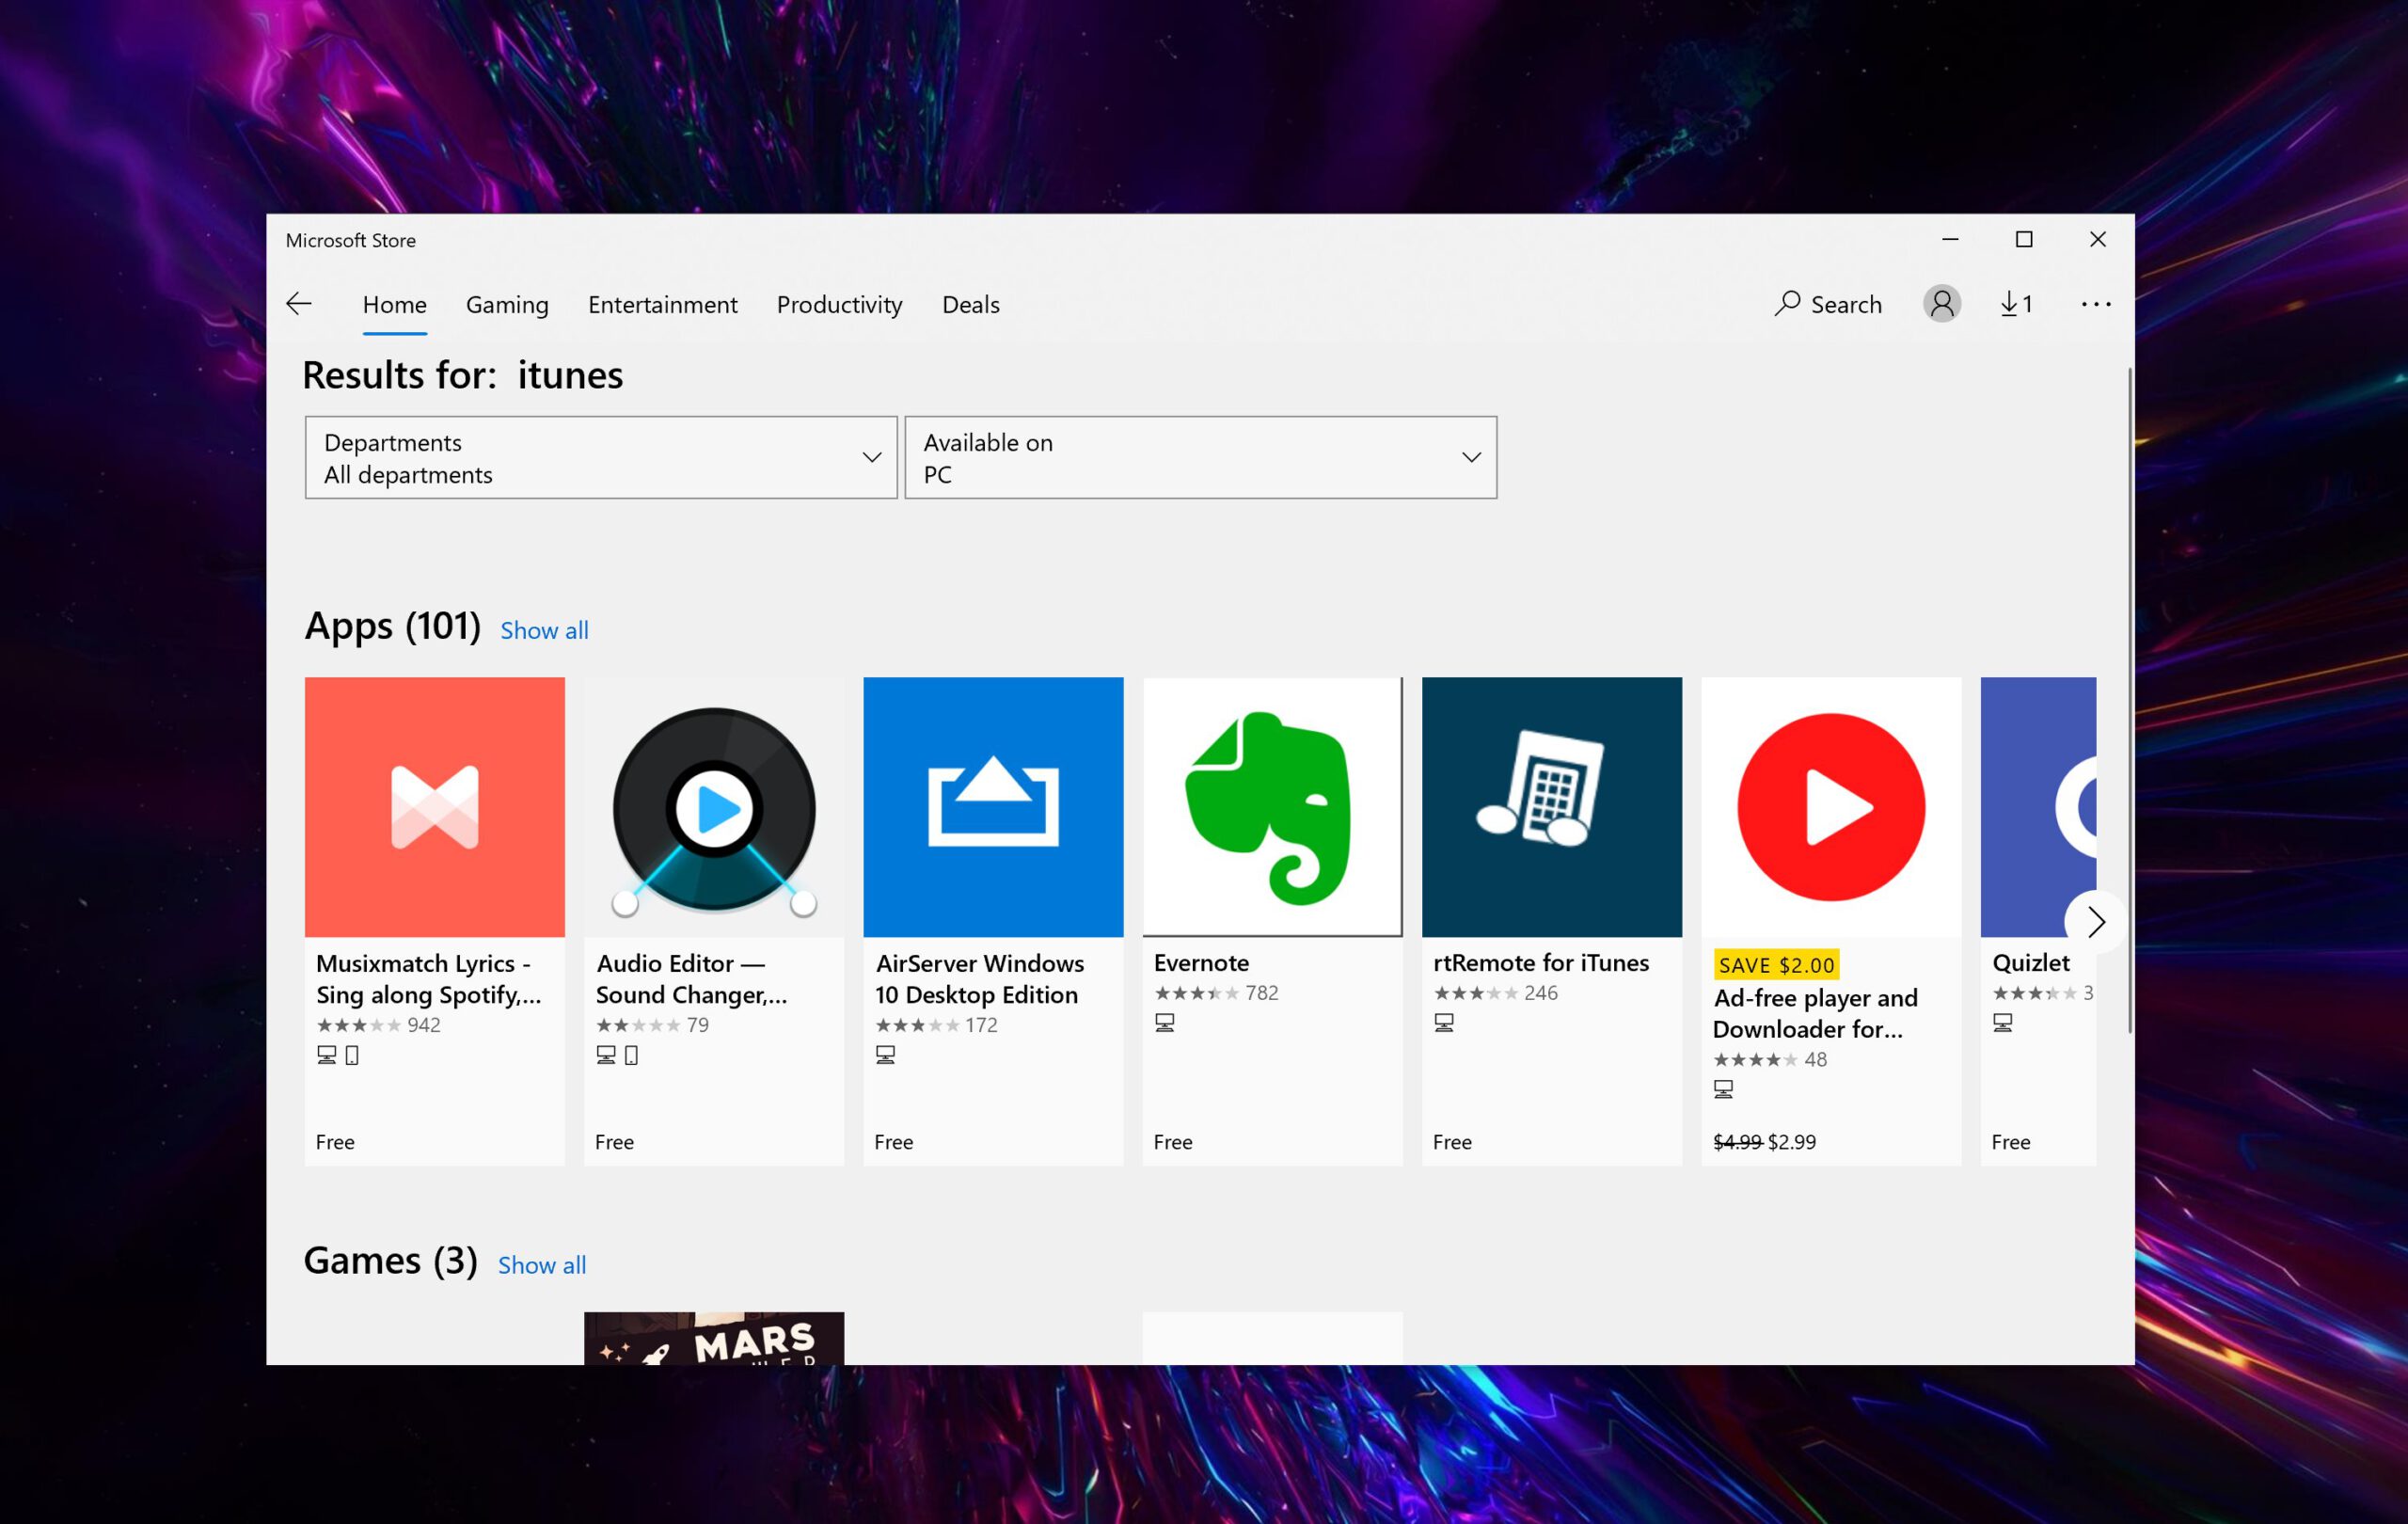2408x1524 pixels.
Task: Click the Search magnifier icon
Action: (1787, 303)
